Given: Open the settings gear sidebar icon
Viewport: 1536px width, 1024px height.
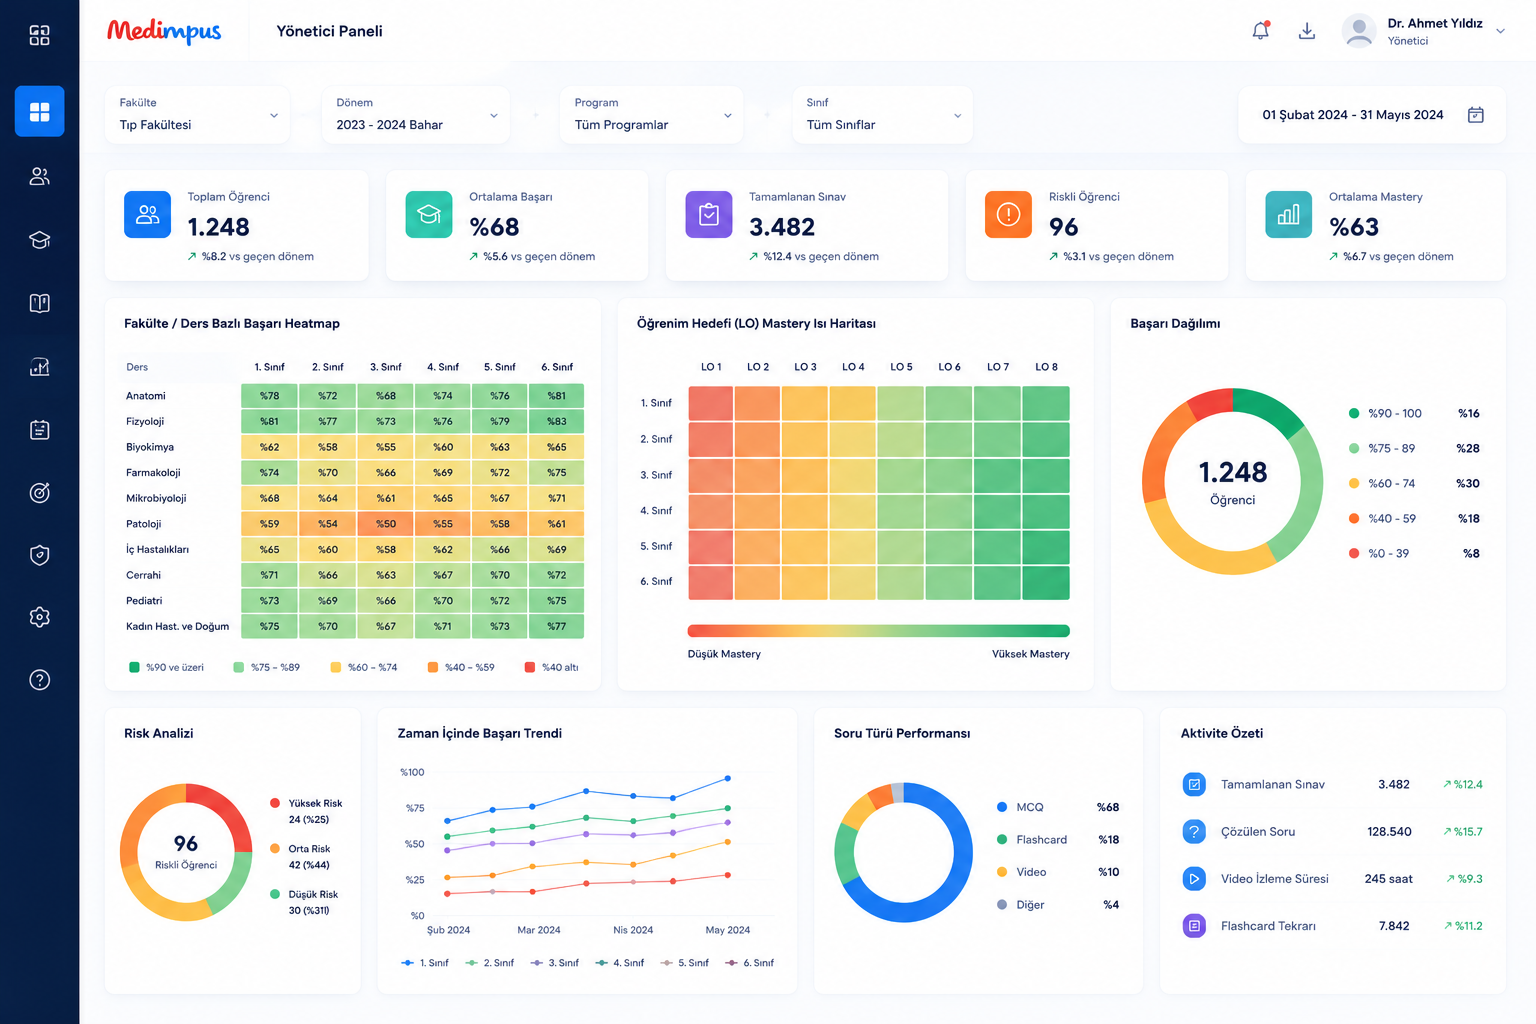Looking at the screenshot, I should point(39,617).
